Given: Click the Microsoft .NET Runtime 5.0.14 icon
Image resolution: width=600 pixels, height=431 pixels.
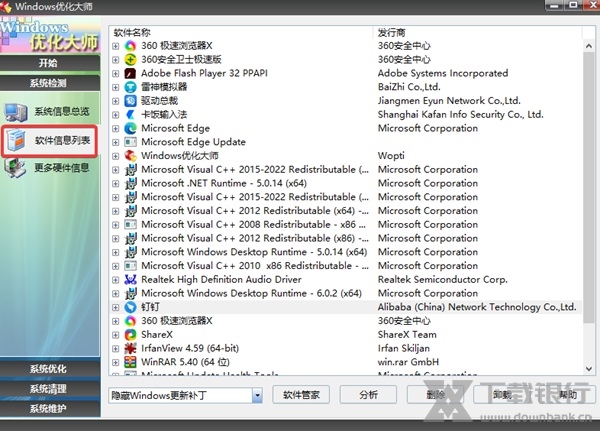Looking at the screenshot, I should click(130, 183).
